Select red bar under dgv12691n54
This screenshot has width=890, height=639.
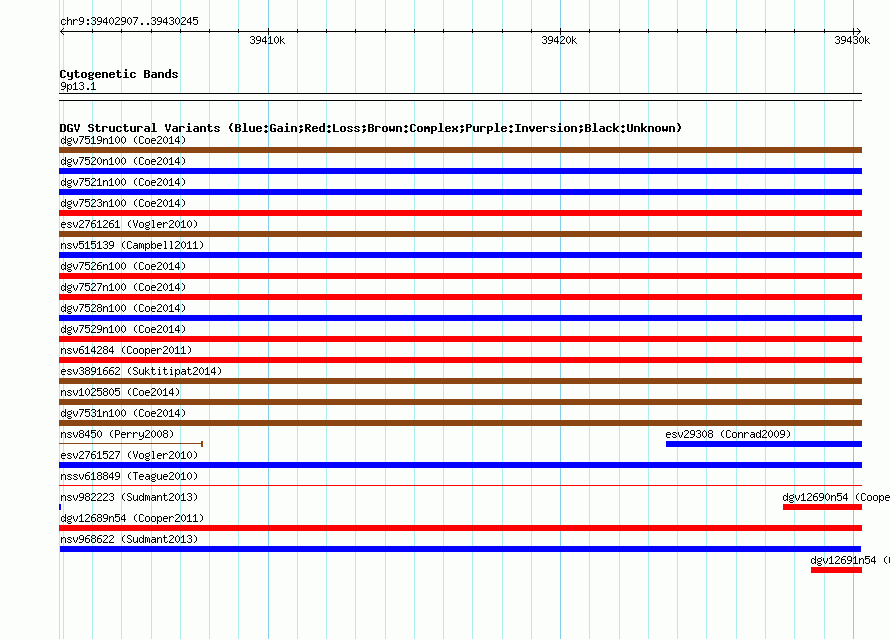pos(837,570)
